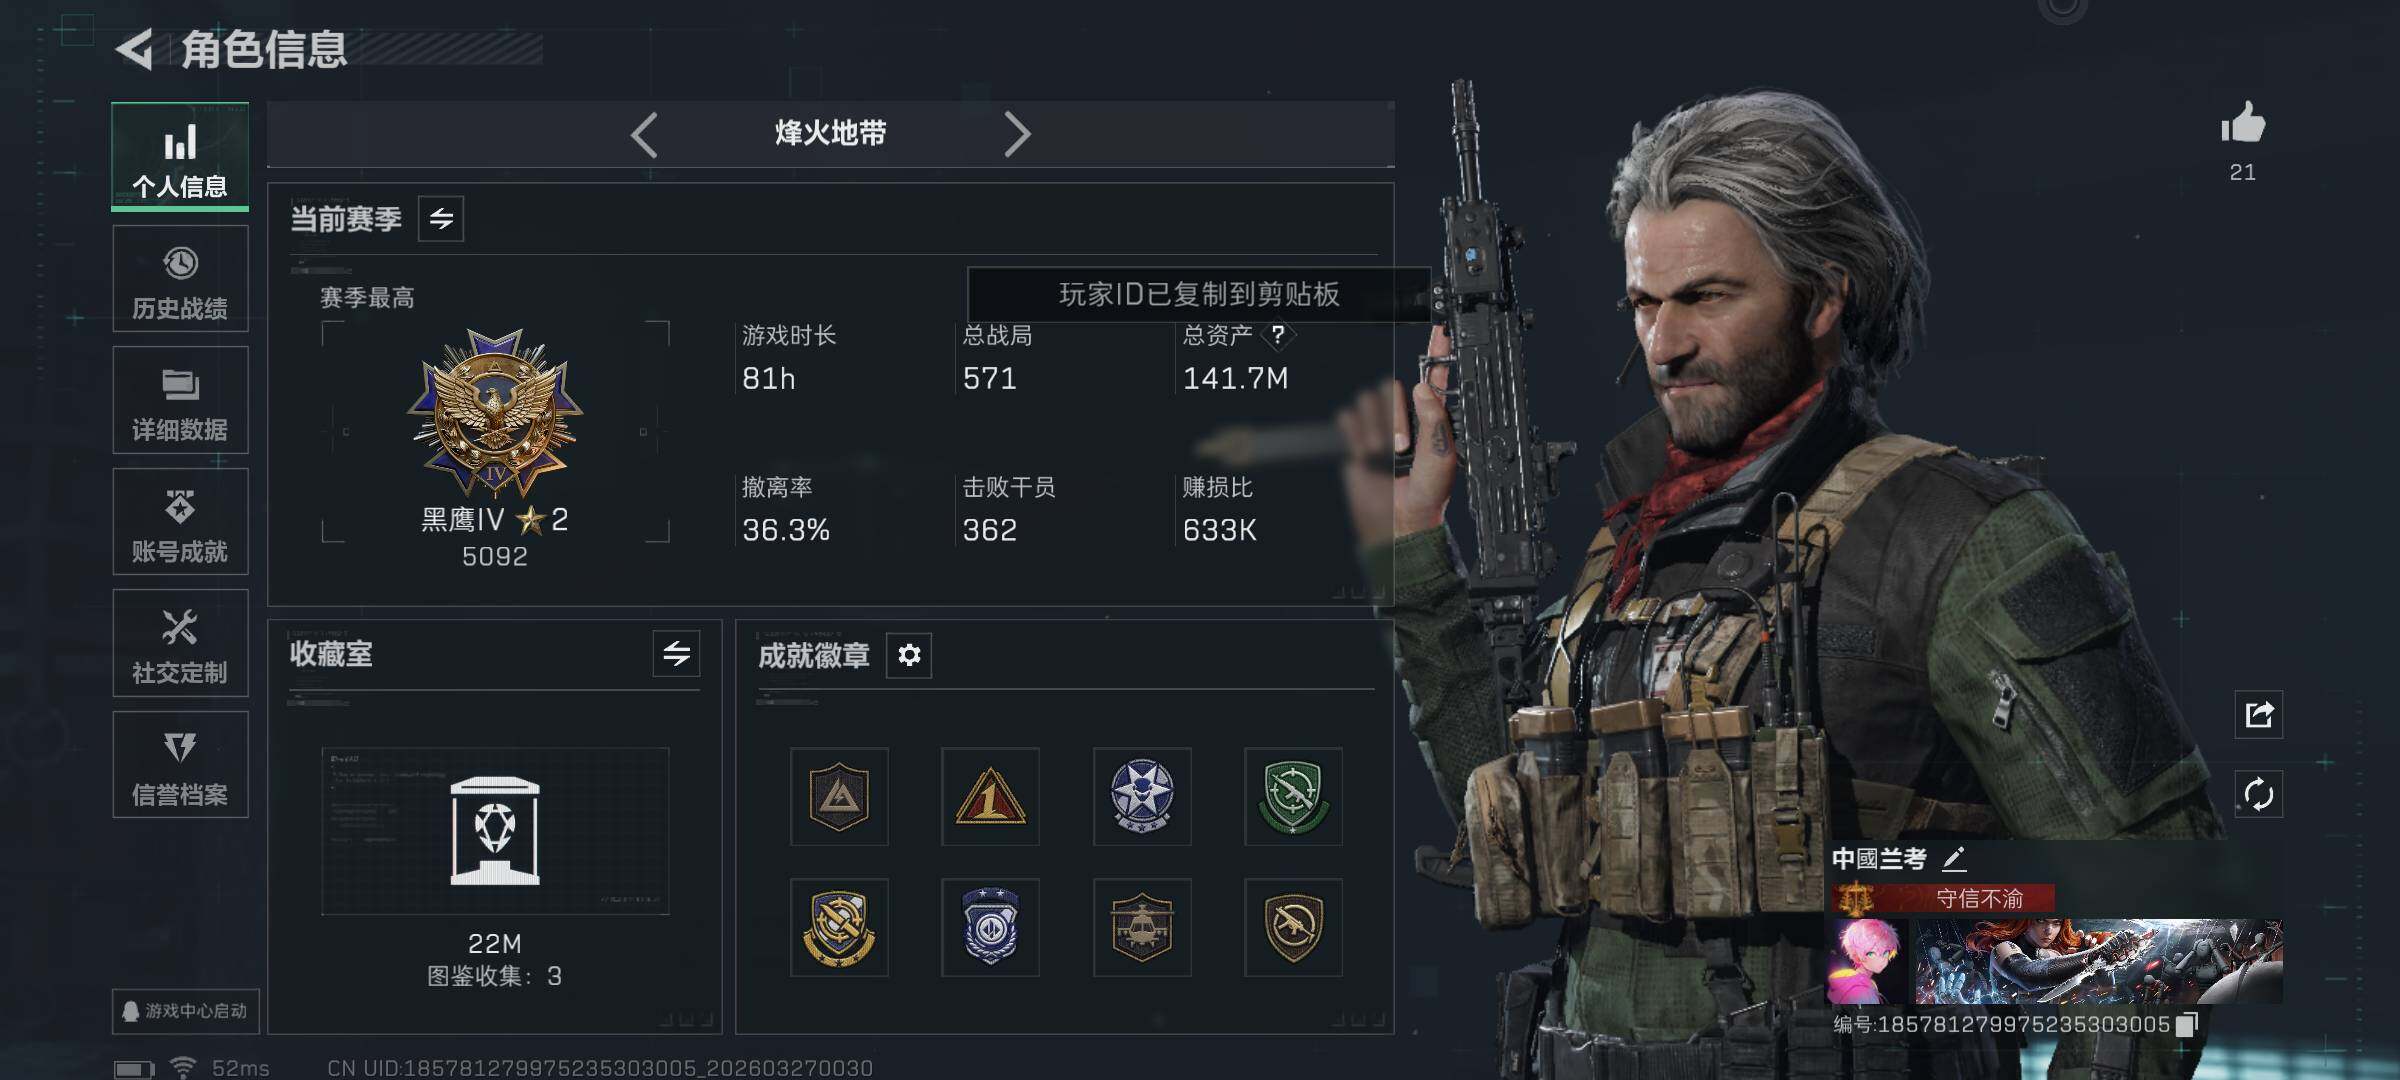Image resolution: width=2400 pixels, height=1080 pixels.
Task: Switch to next mode with right chevron
Action: [x=1016, y=134]
